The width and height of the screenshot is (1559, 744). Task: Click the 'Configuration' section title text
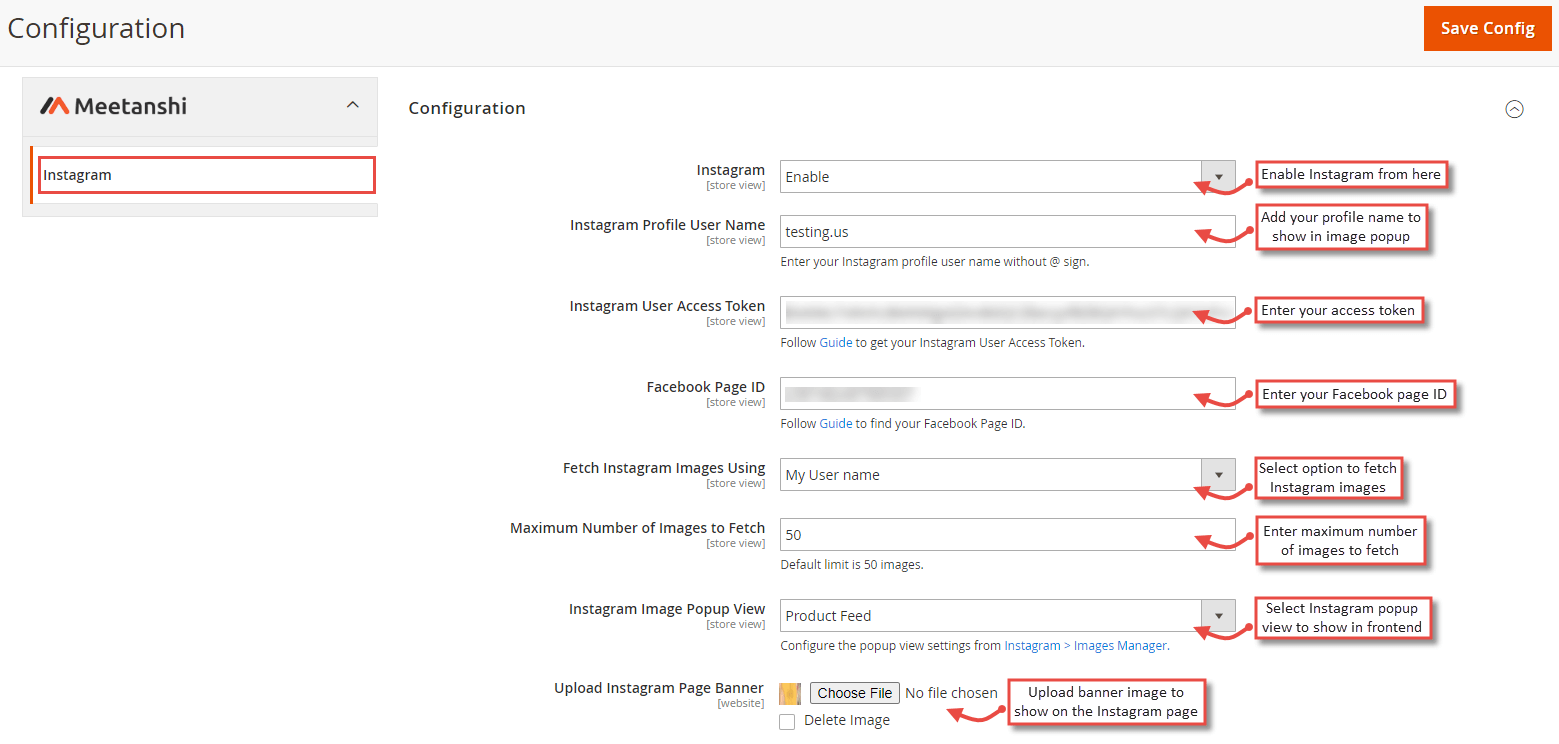pyautogui.click(x=467, y=108)
